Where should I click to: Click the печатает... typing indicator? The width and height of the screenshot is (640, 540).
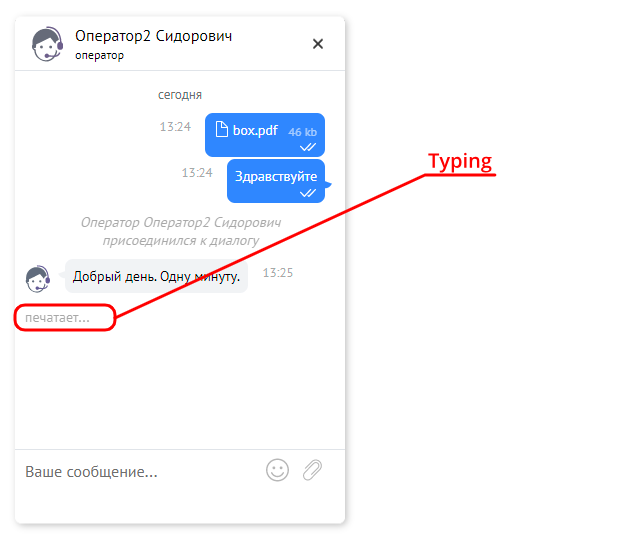coord(57,318)
